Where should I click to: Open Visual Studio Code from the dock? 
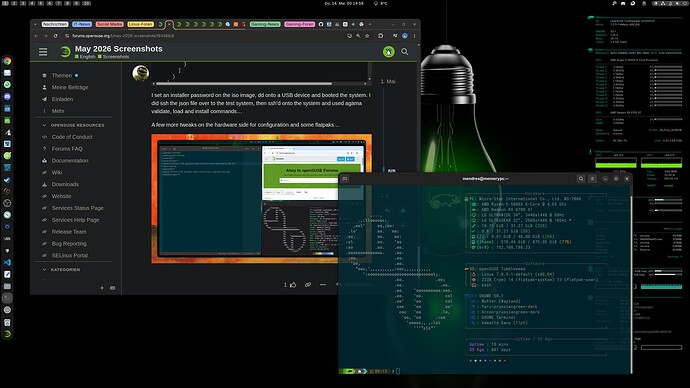(7, 263)
